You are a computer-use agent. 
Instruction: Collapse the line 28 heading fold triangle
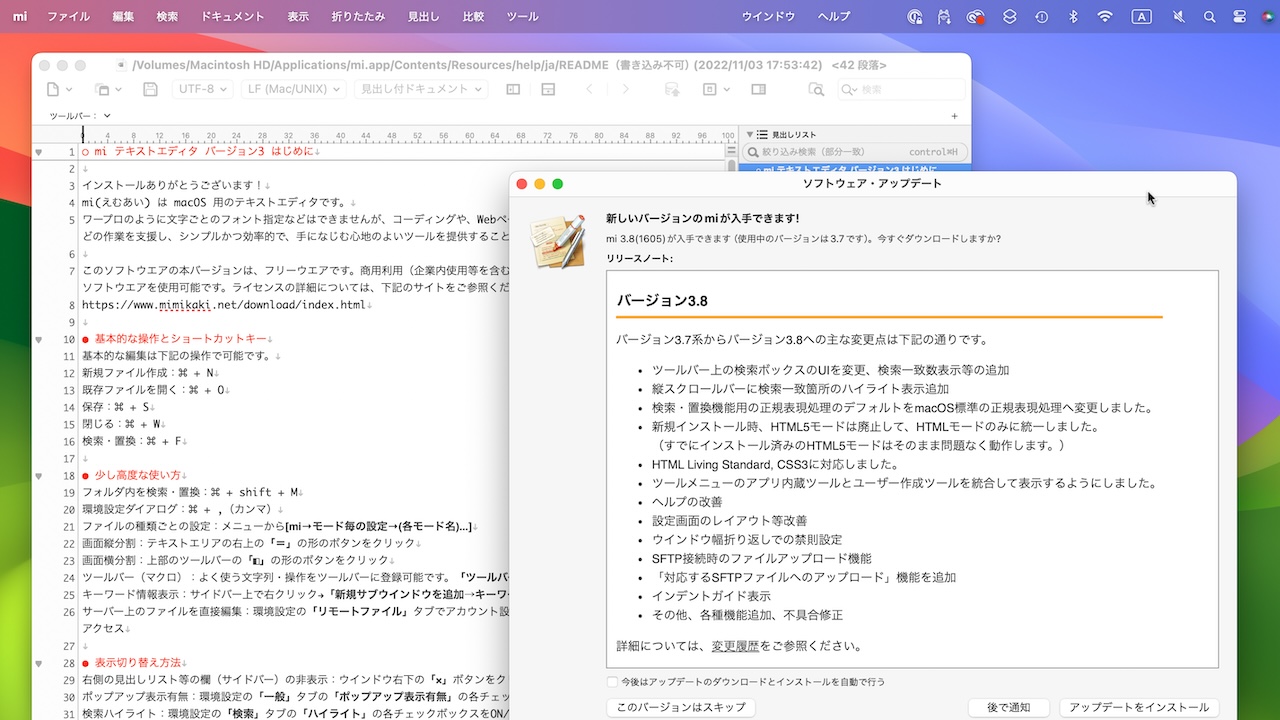(x=39, y=663)
